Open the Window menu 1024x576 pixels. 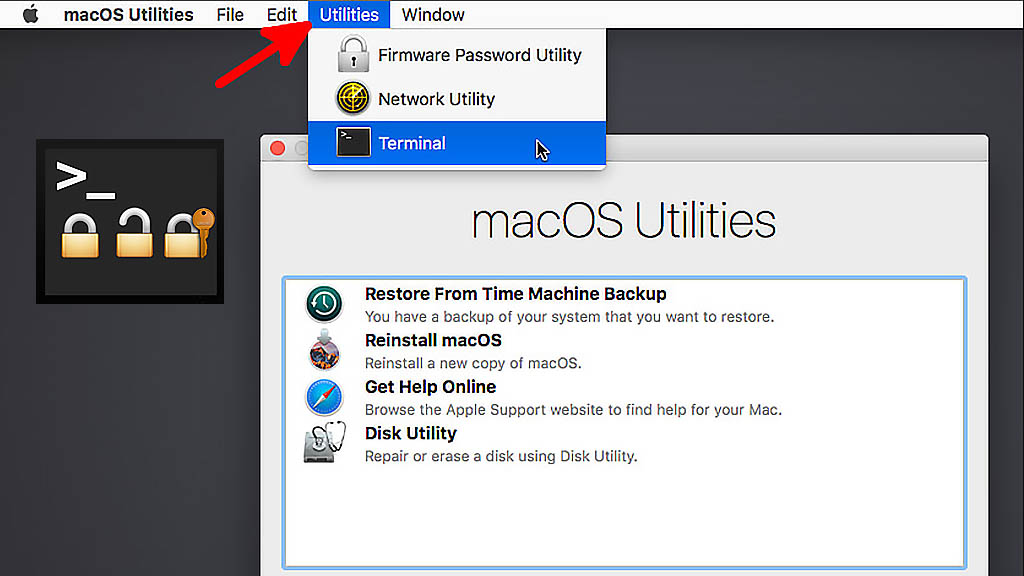(433, 14)
